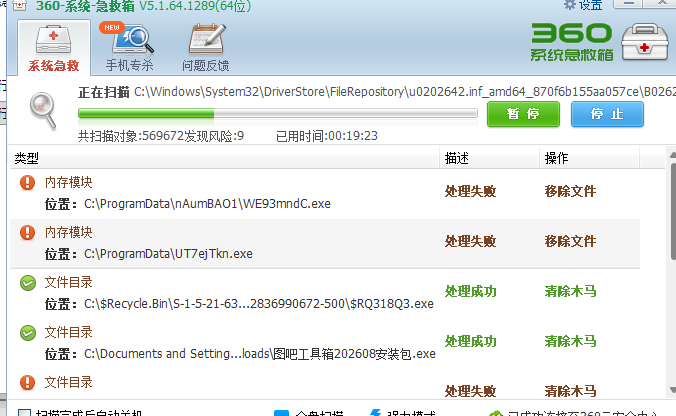Viewport: 676px width, 416px height.
Task: Open 设置 with the gear icon
Action: (x=570, y=5)
